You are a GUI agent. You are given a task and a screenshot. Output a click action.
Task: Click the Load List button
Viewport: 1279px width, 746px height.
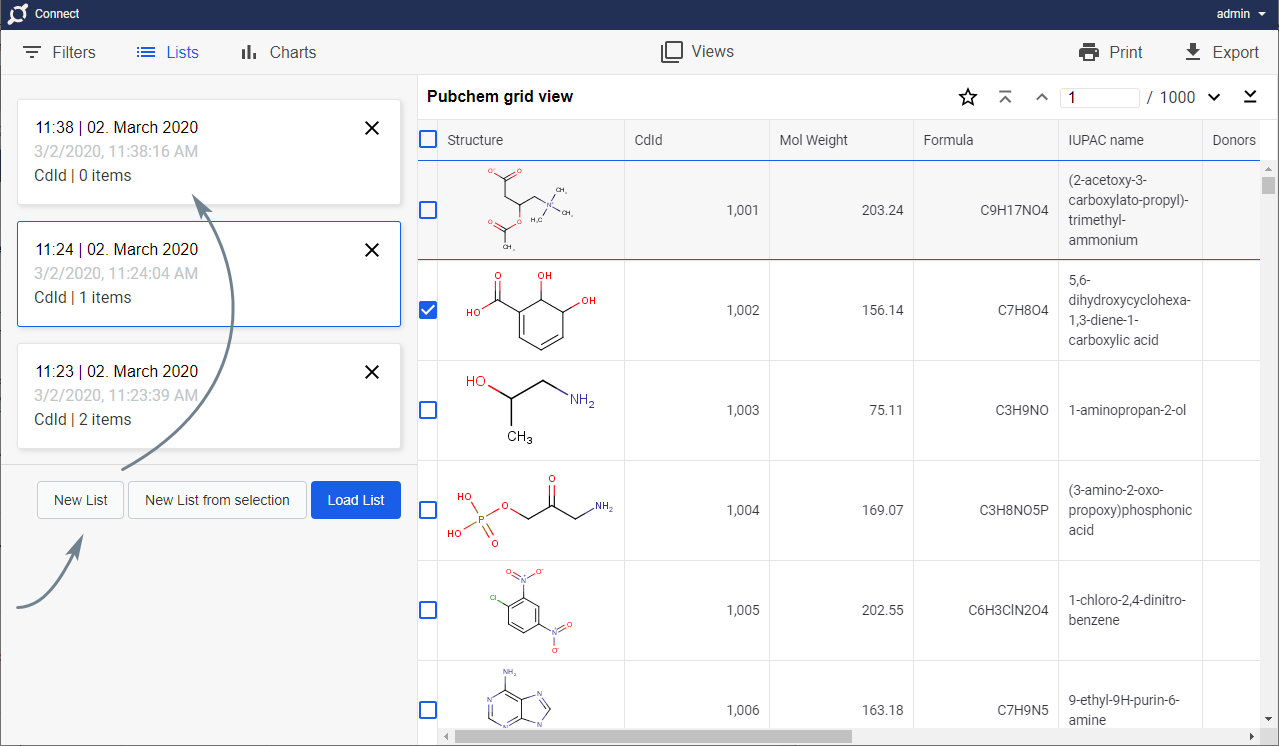(356, 500)
